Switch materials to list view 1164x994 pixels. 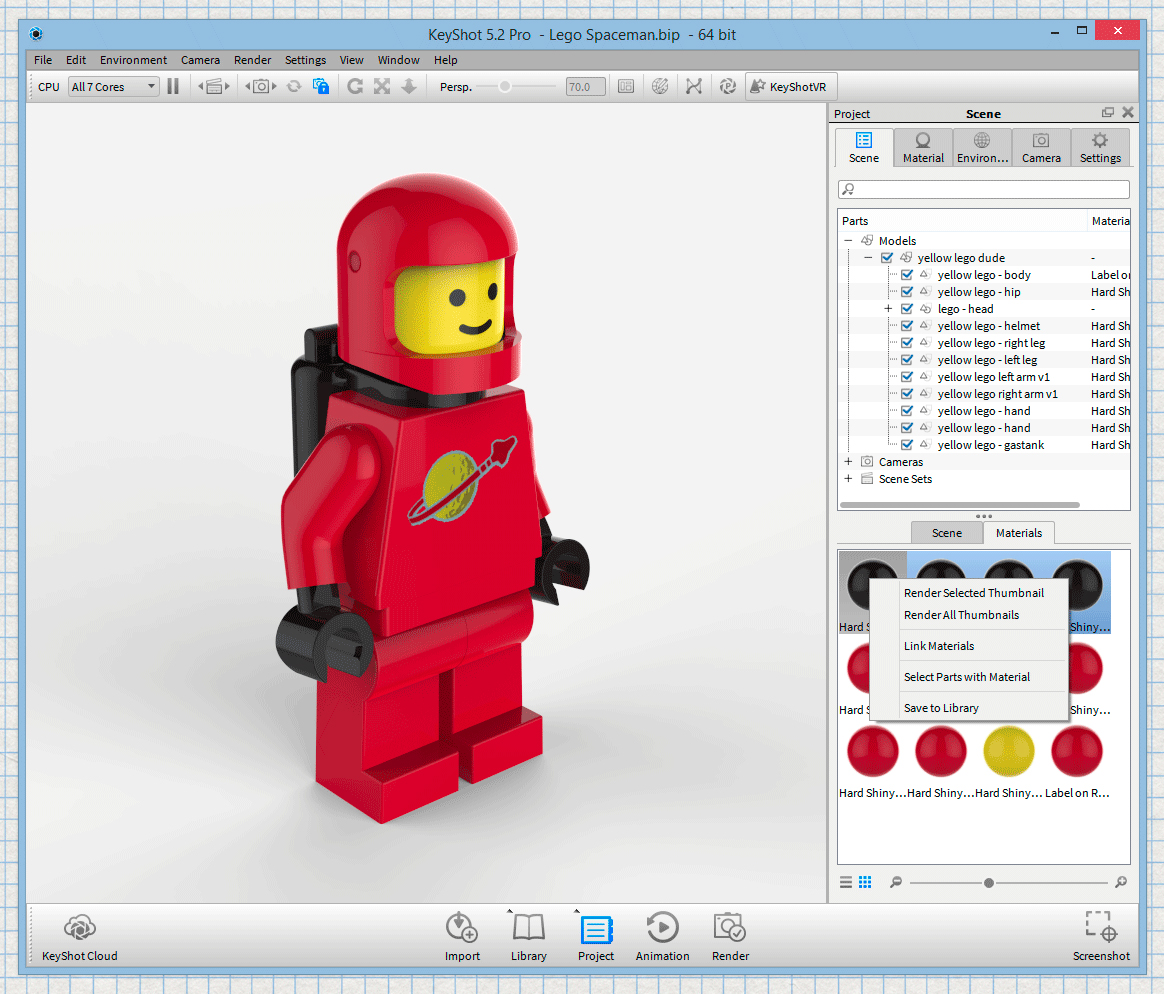pos(846,882)
